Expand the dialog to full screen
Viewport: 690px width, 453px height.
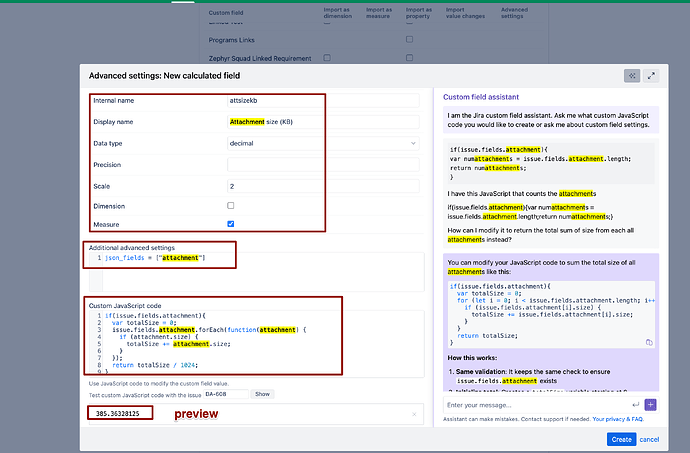point(651,76)
